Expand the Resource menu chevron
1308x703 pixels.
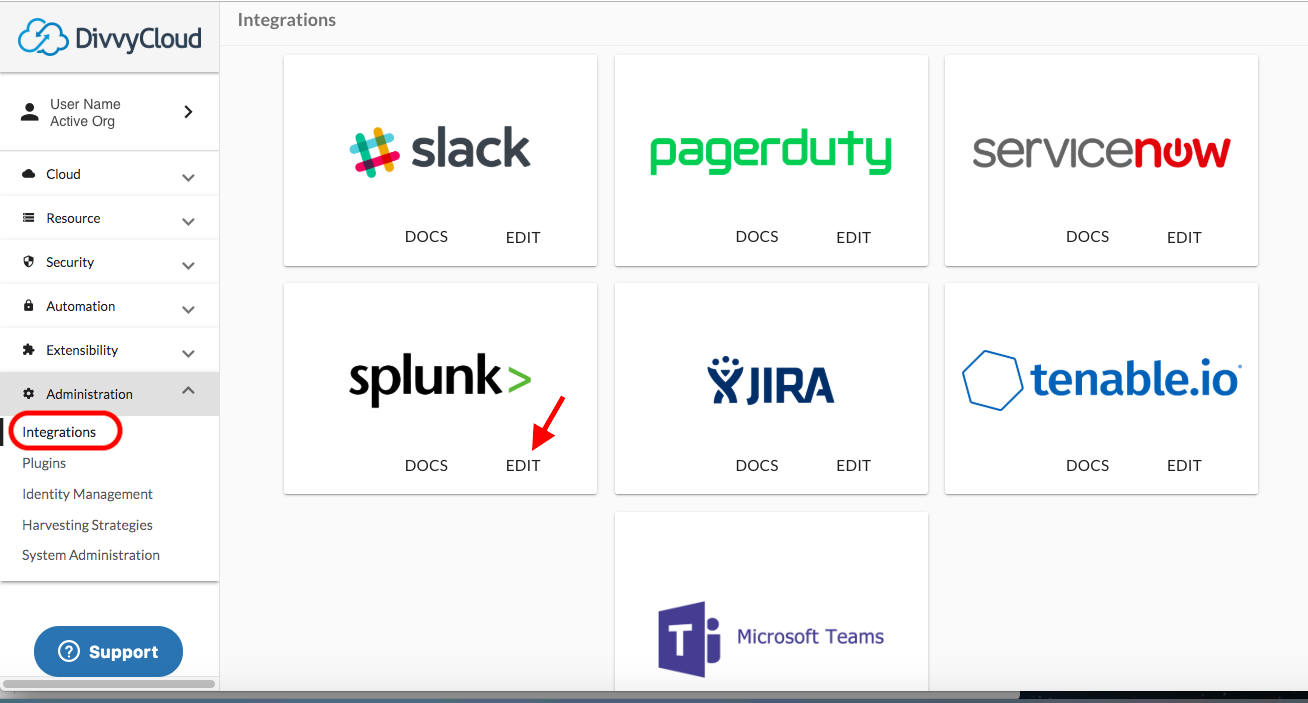pos(188,222)
